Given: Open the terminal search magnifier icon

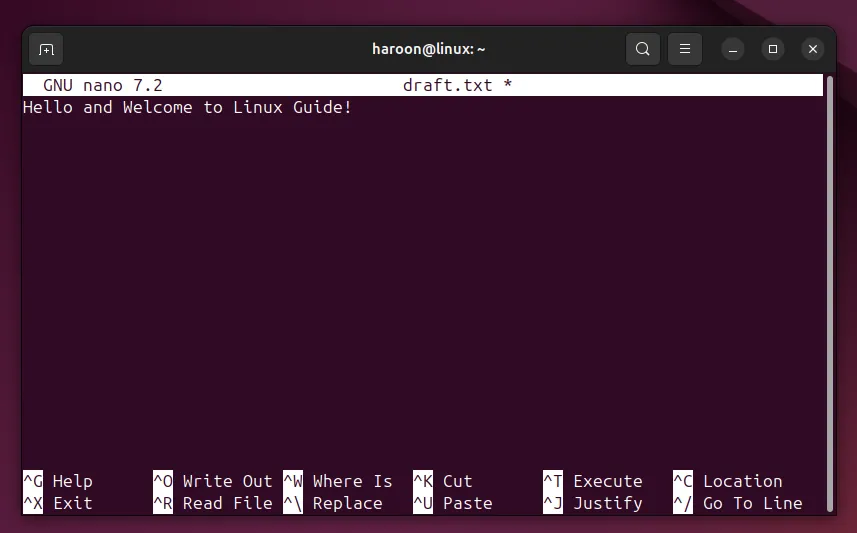Looking at the screenshot, I should point(643,48).
